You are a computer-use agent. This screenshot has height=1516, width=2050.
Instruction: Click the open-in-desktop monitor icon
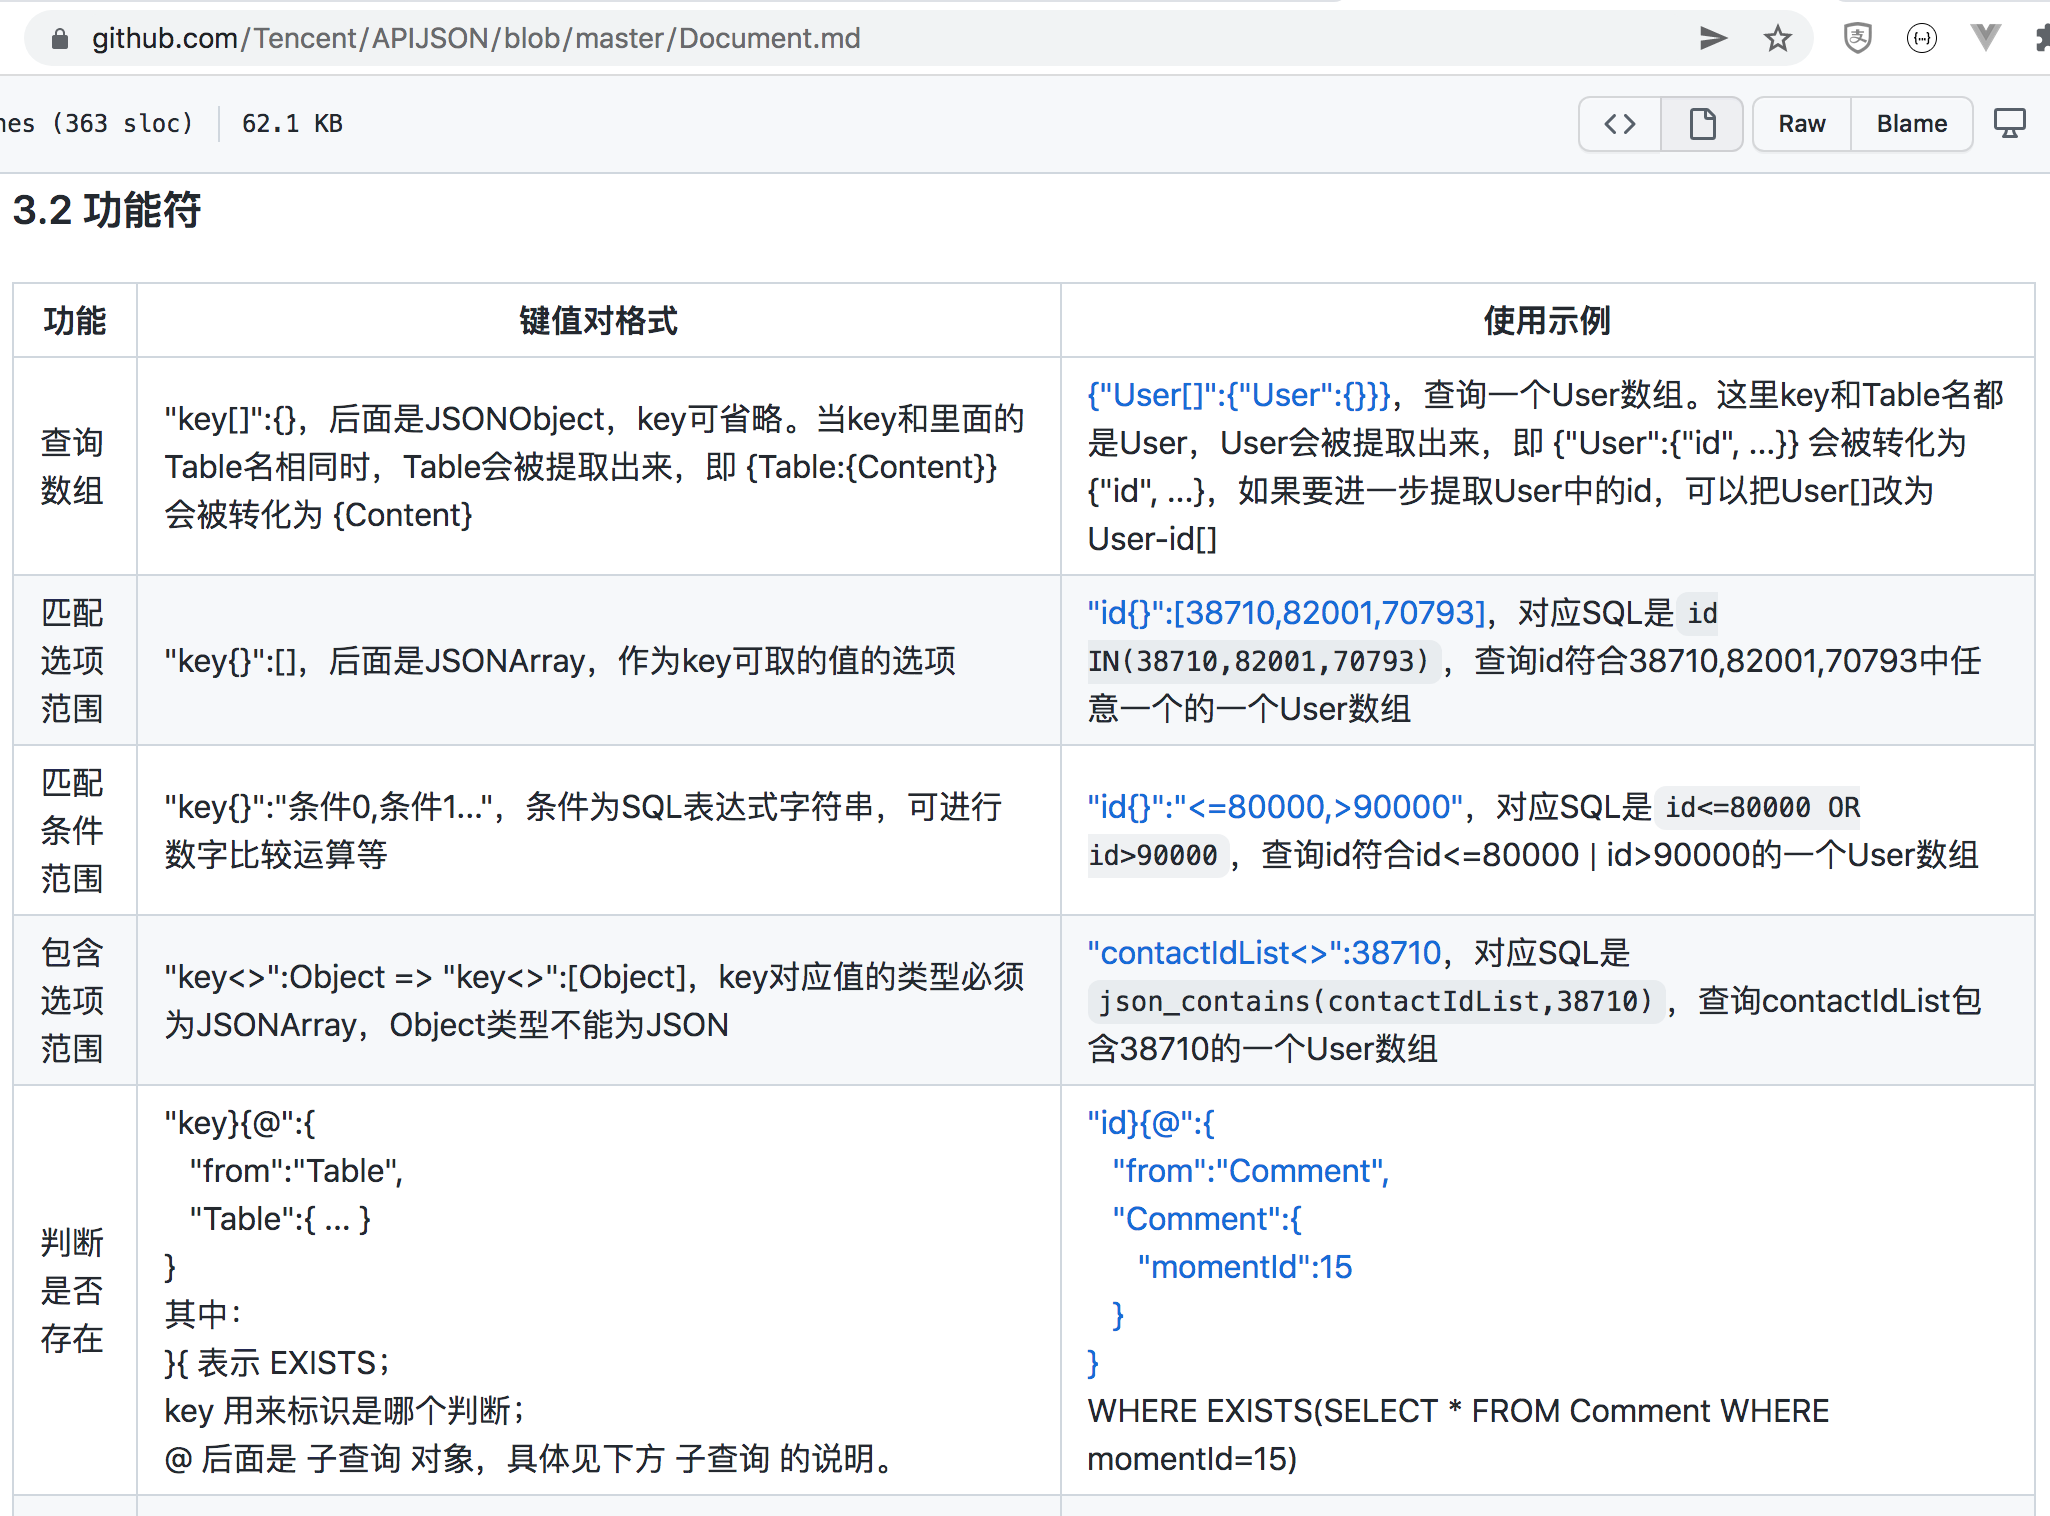(2009, 124)
